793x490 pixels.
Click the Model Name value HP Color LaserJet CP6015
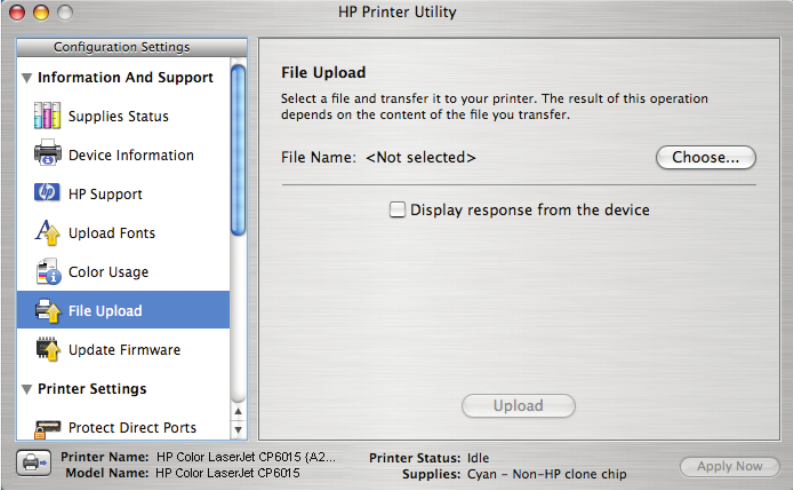[x=228, y=473]
